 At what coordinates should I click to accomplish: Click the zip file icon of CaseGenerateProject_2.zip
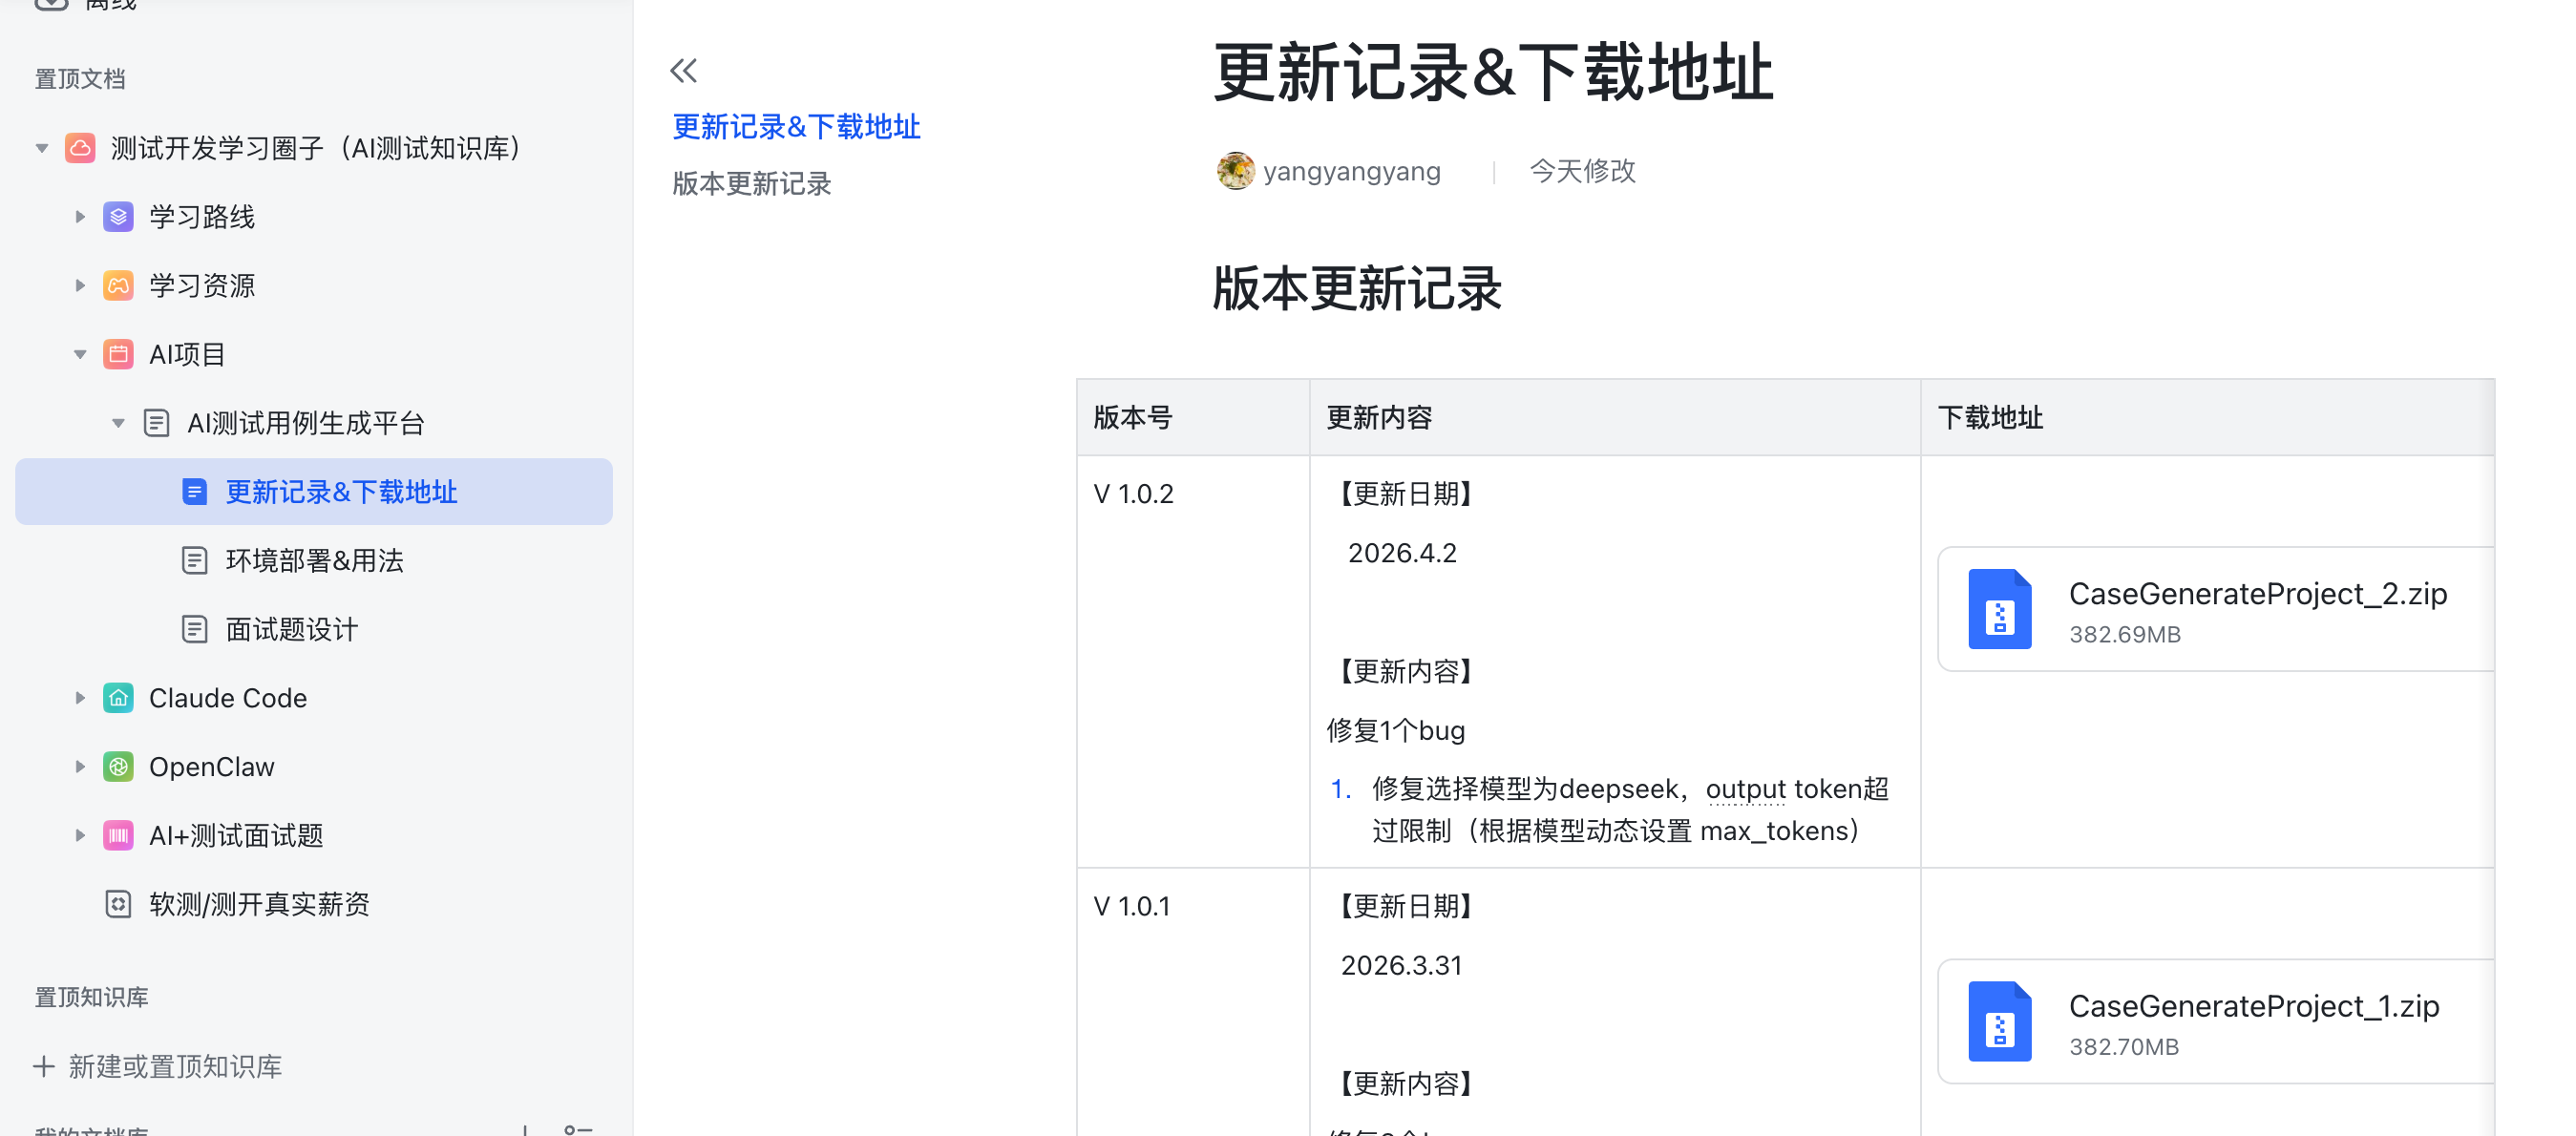(2000, 609)
